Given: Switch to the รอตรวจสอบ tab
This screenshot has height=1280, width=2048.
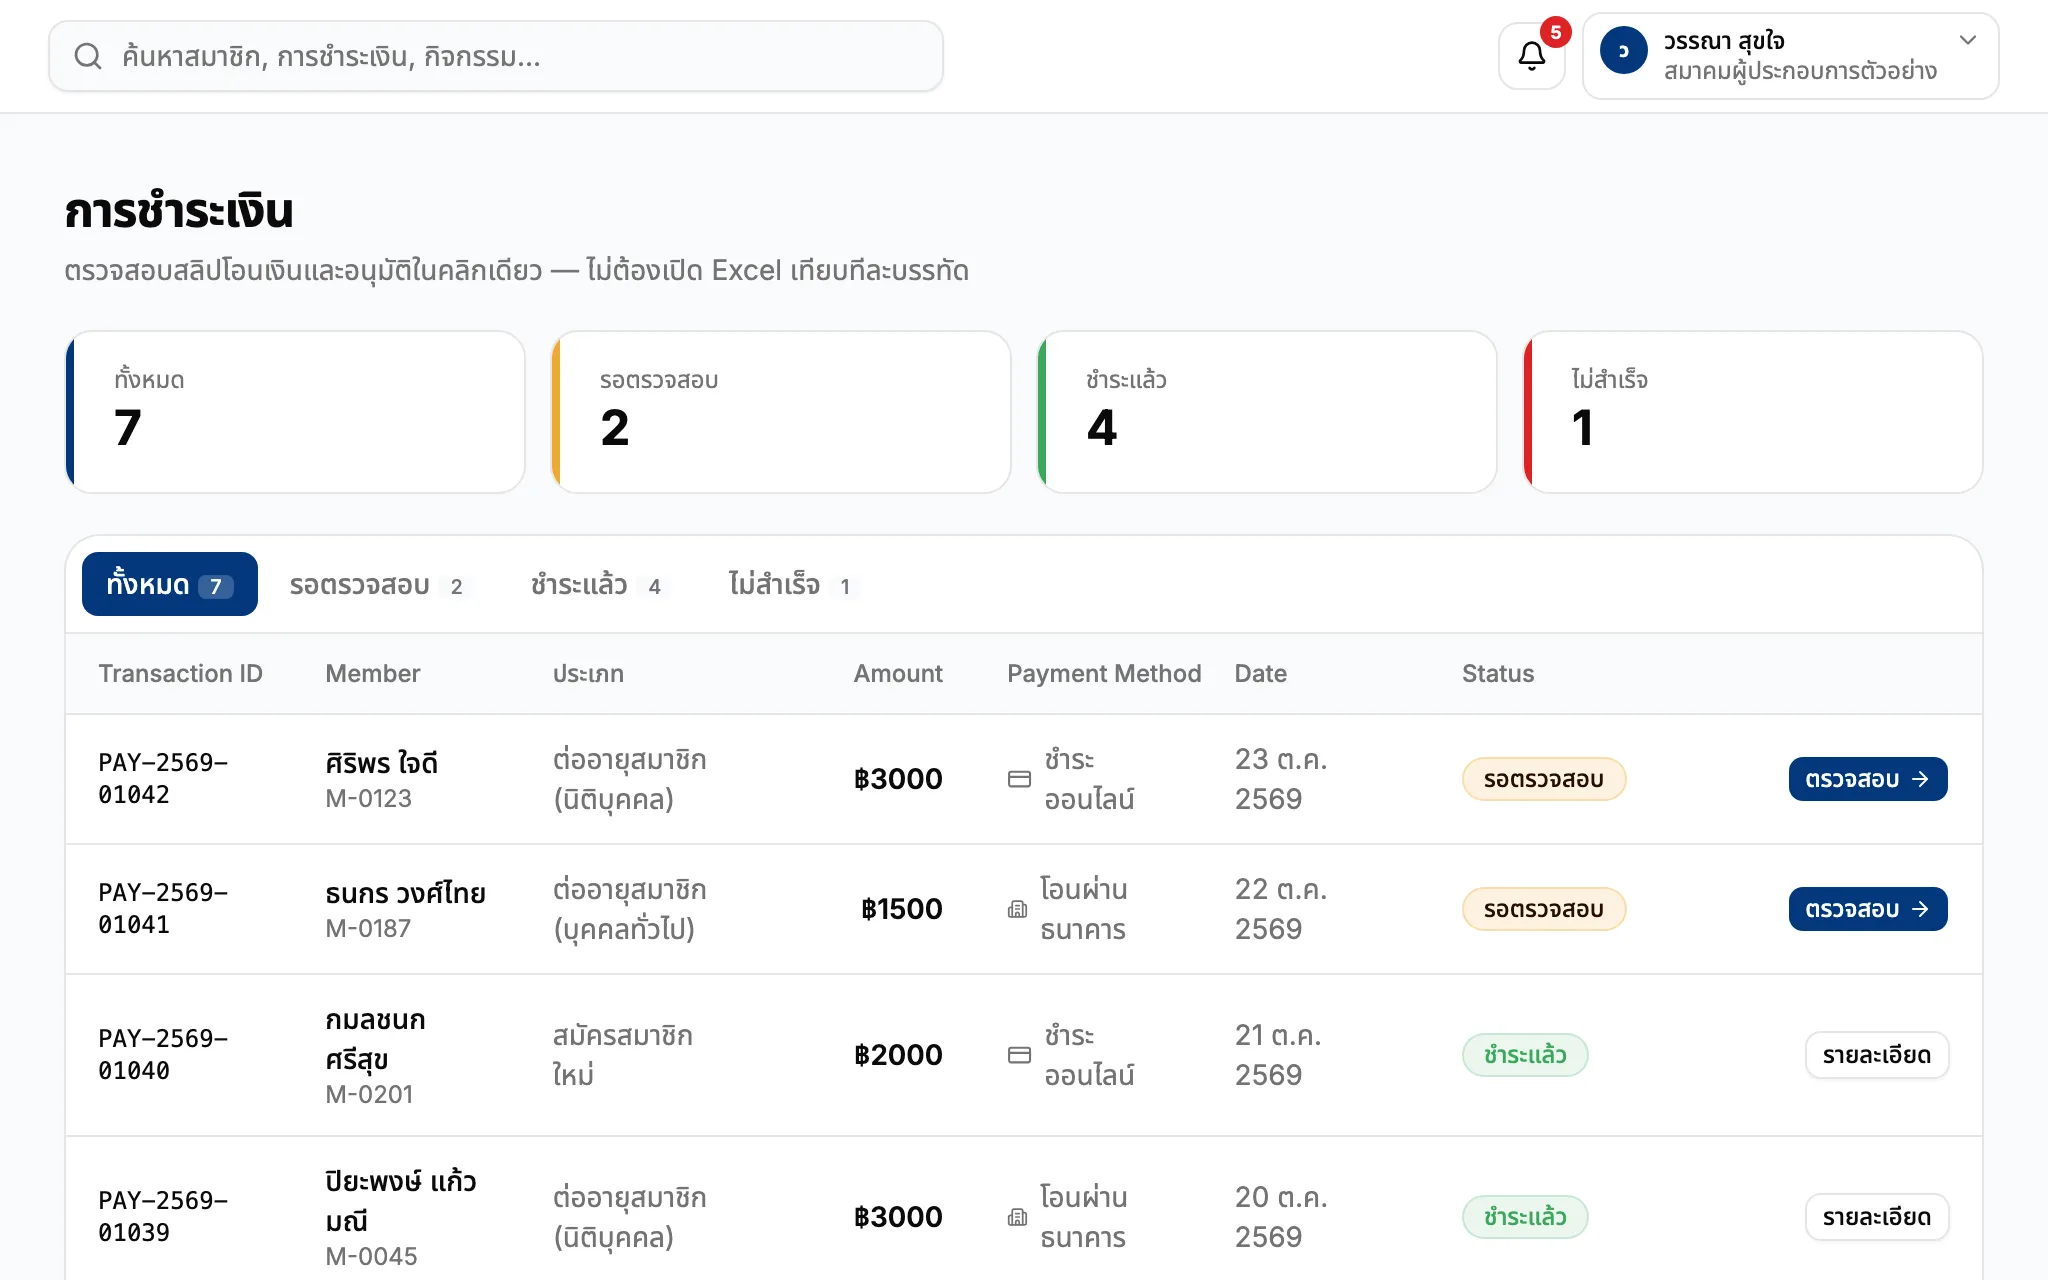Looking at the screenshot, I should click(380, 584).
